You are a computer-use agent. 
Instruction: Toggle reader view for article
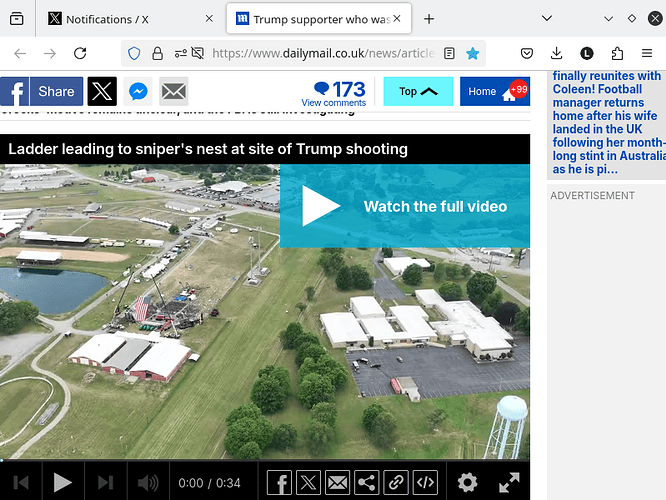[449, 53]
